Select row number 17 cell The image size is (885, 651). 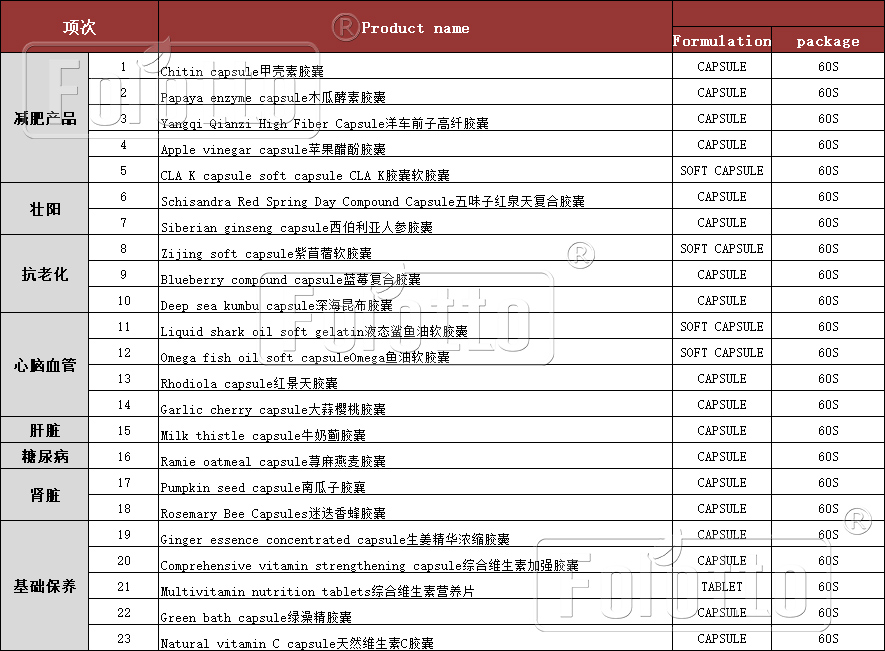pos(124,482)
